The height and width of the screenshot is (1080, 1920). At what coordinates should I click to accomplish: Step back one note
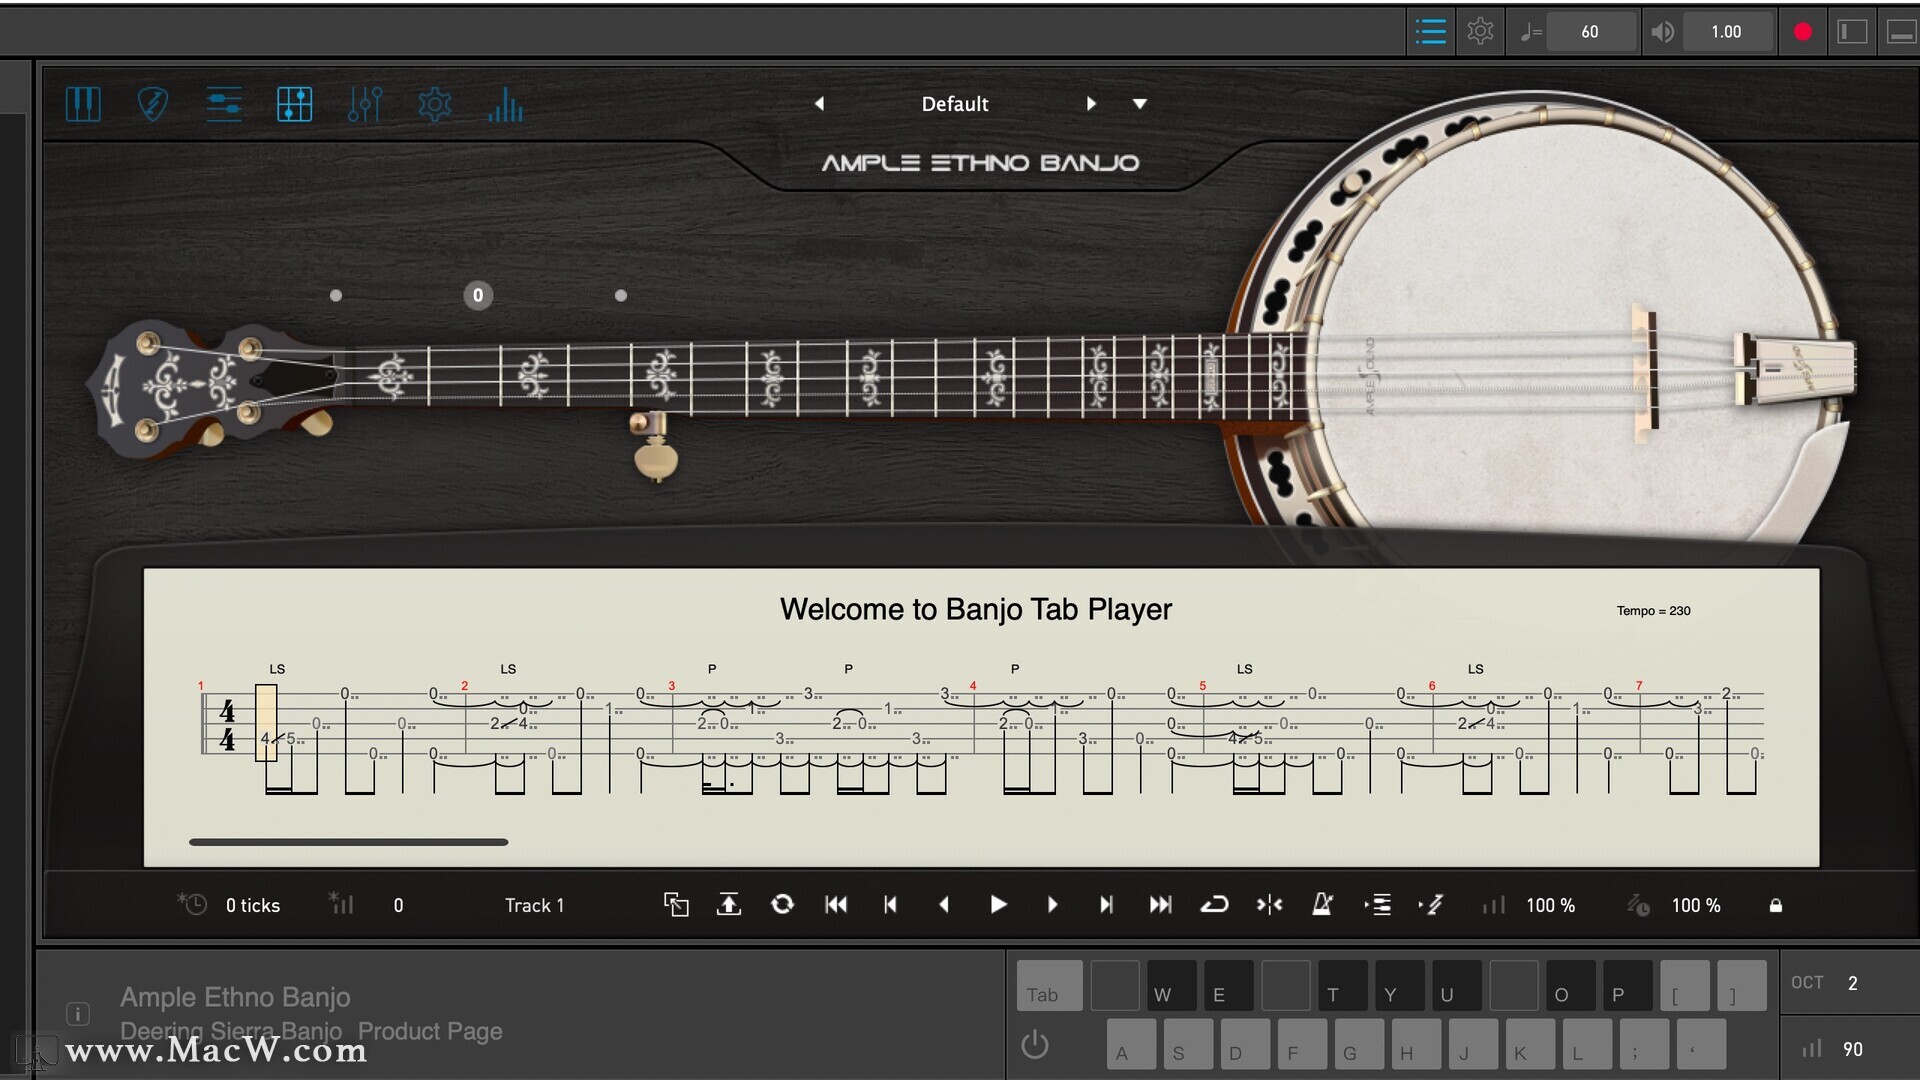pos(944,904)
